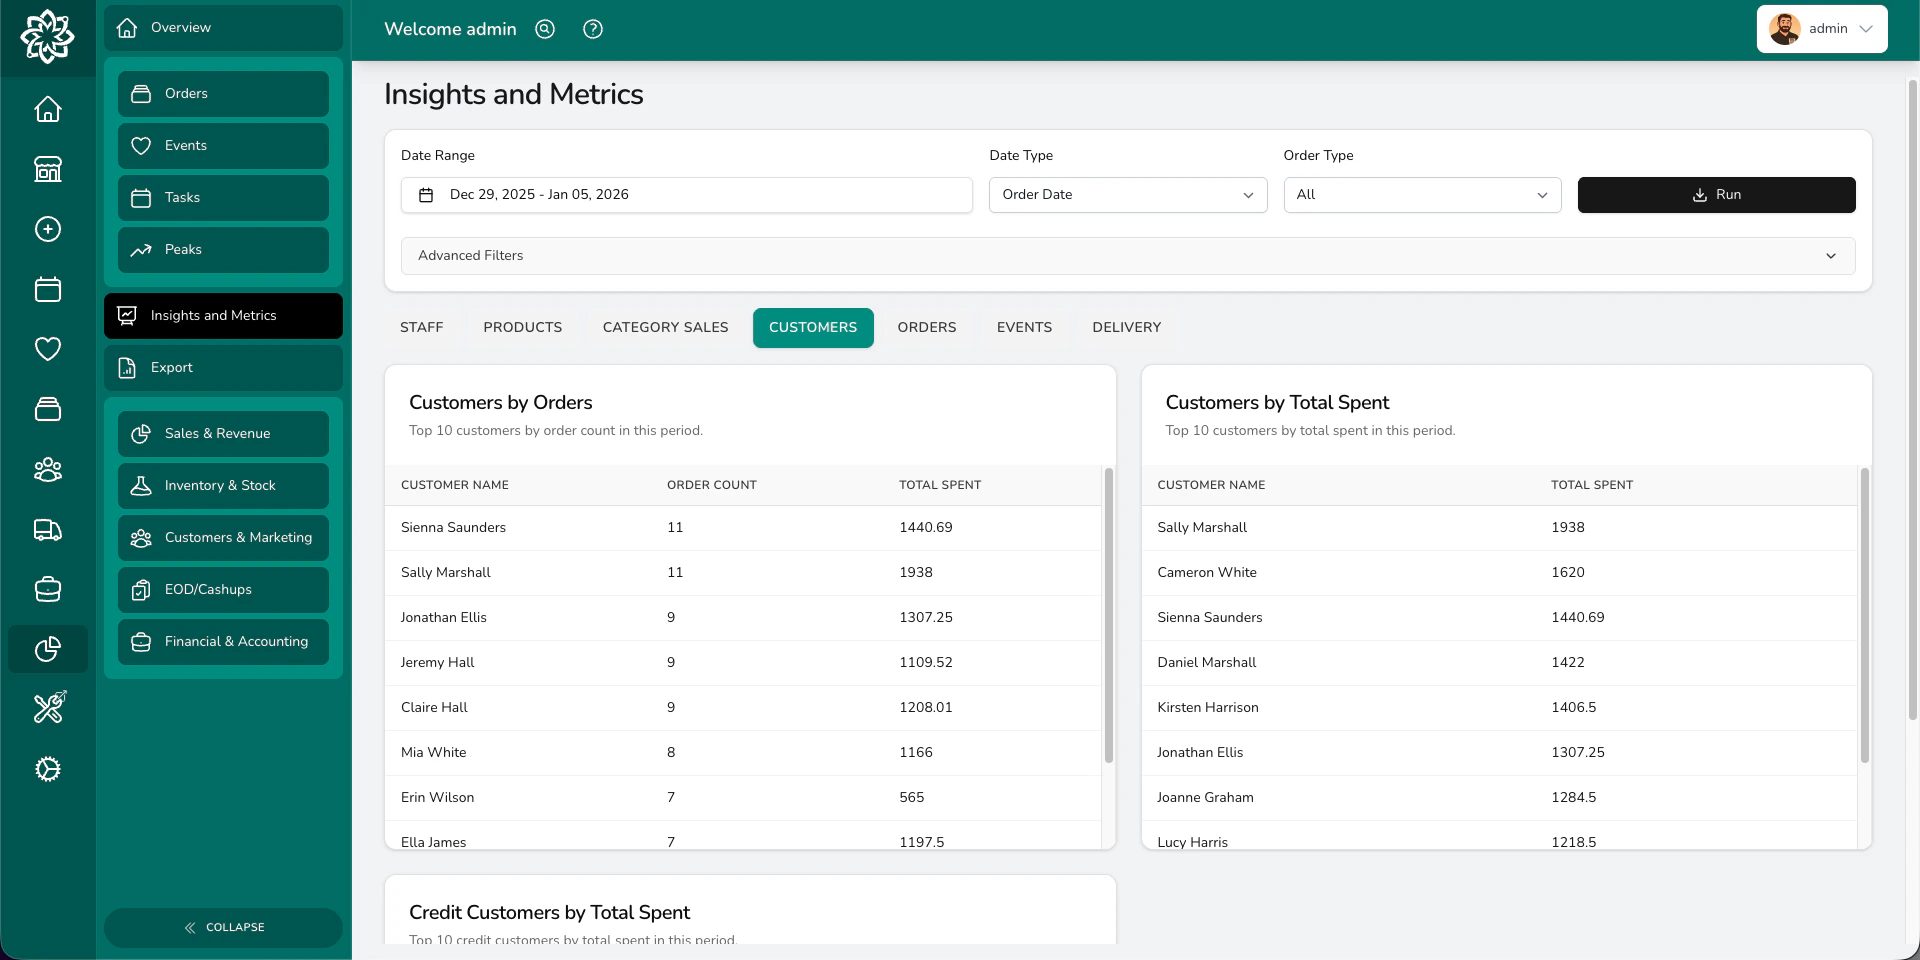Click the crossed utensils icon in the sidebar

click(47, 708)
